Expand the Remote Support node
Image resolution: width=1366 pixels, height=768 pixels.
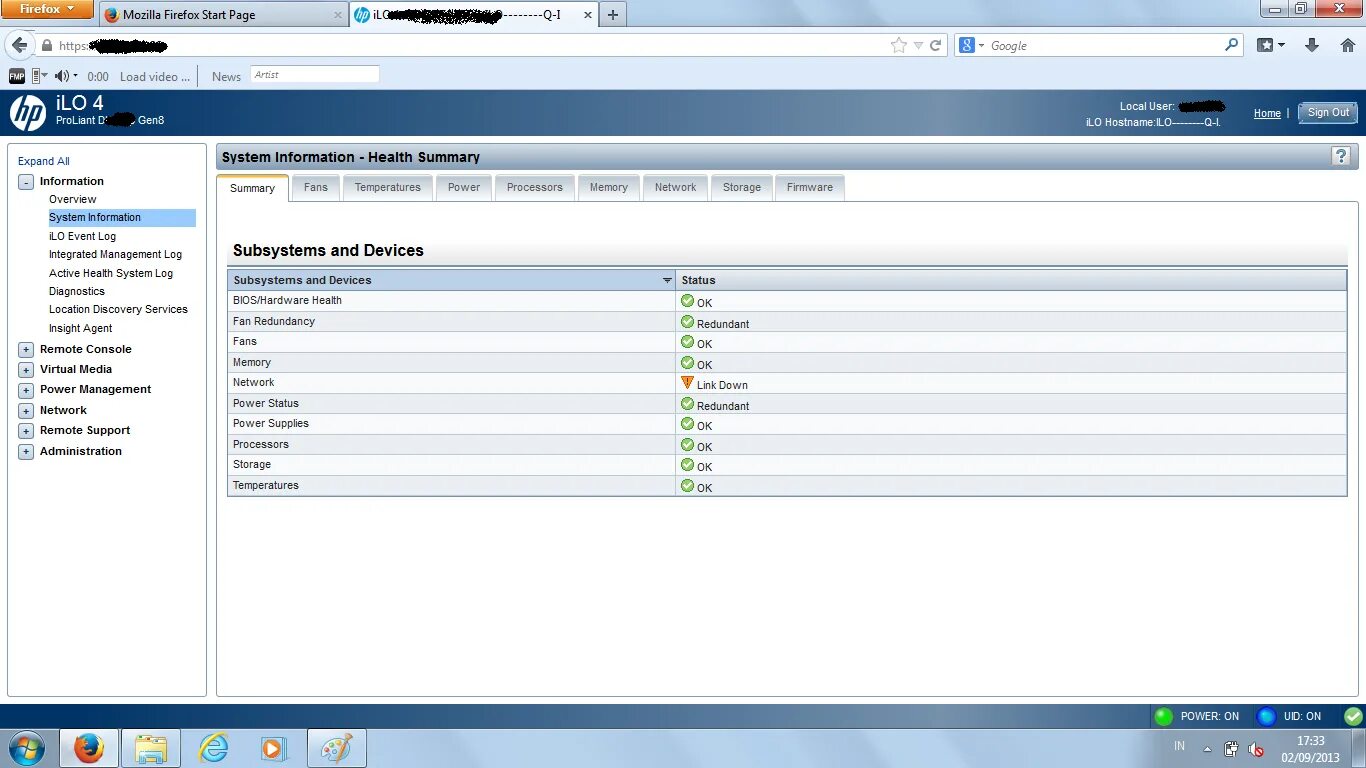pyautogui.click(x=26, y=431)
